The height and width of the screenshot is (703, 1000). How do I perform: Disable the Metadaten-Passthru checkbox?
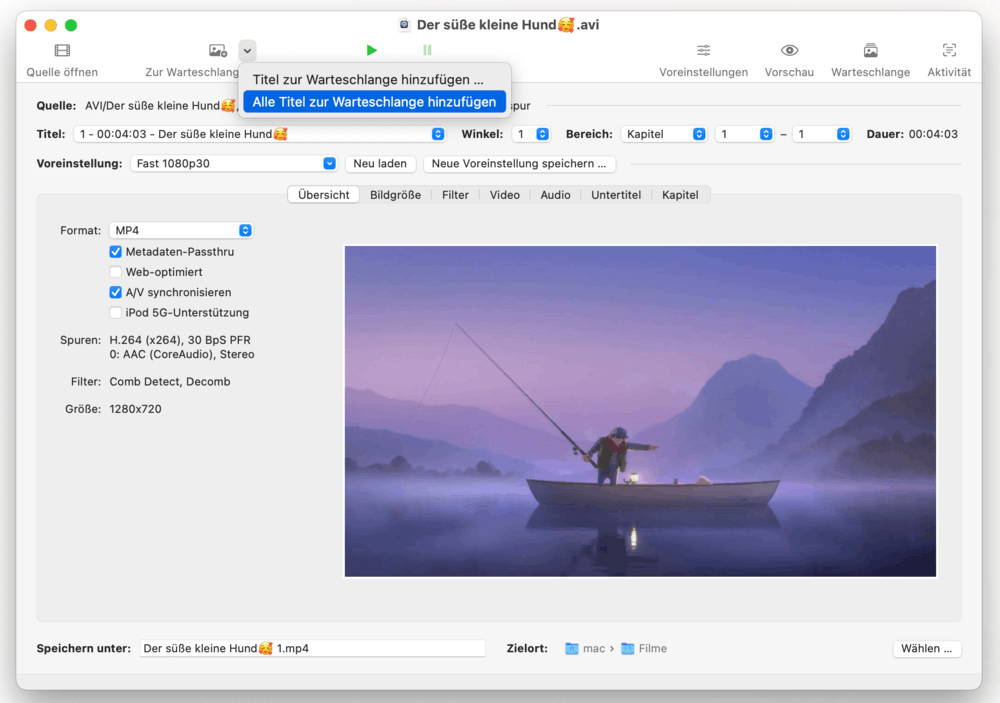pos(116,252)
